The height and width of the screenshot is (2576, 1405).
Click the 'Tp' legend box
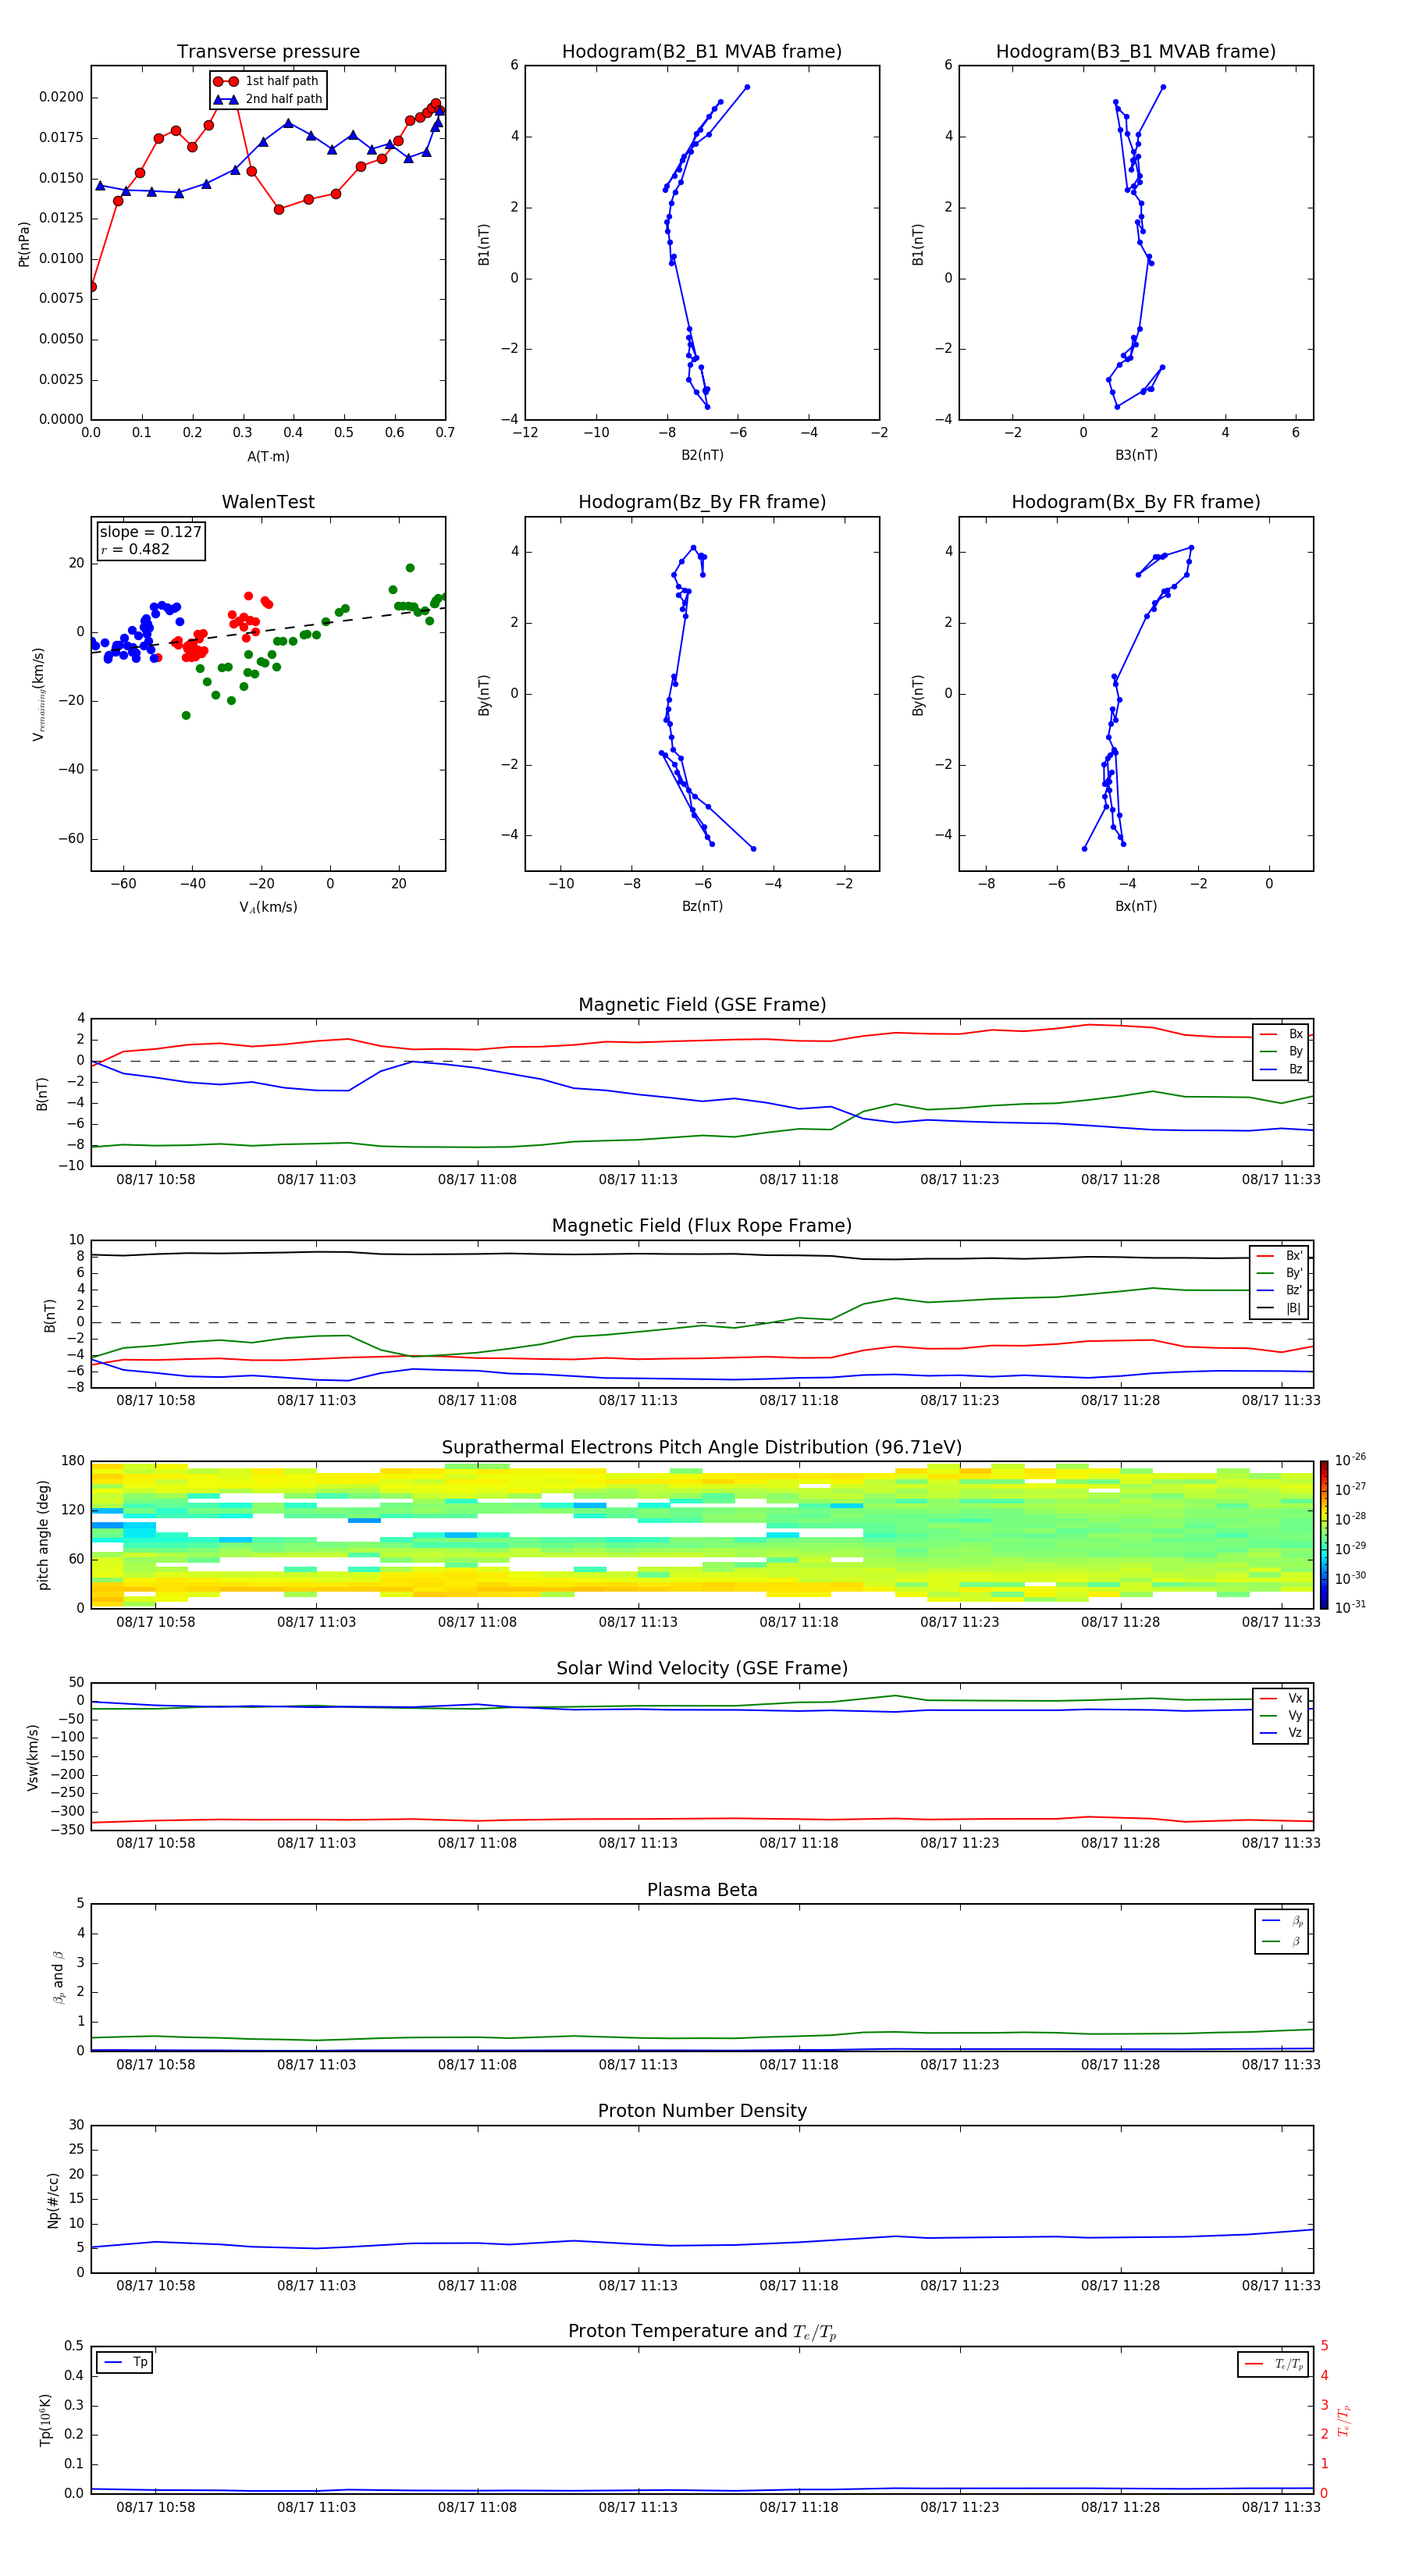pyautogui.click(x=124, y=2362)
